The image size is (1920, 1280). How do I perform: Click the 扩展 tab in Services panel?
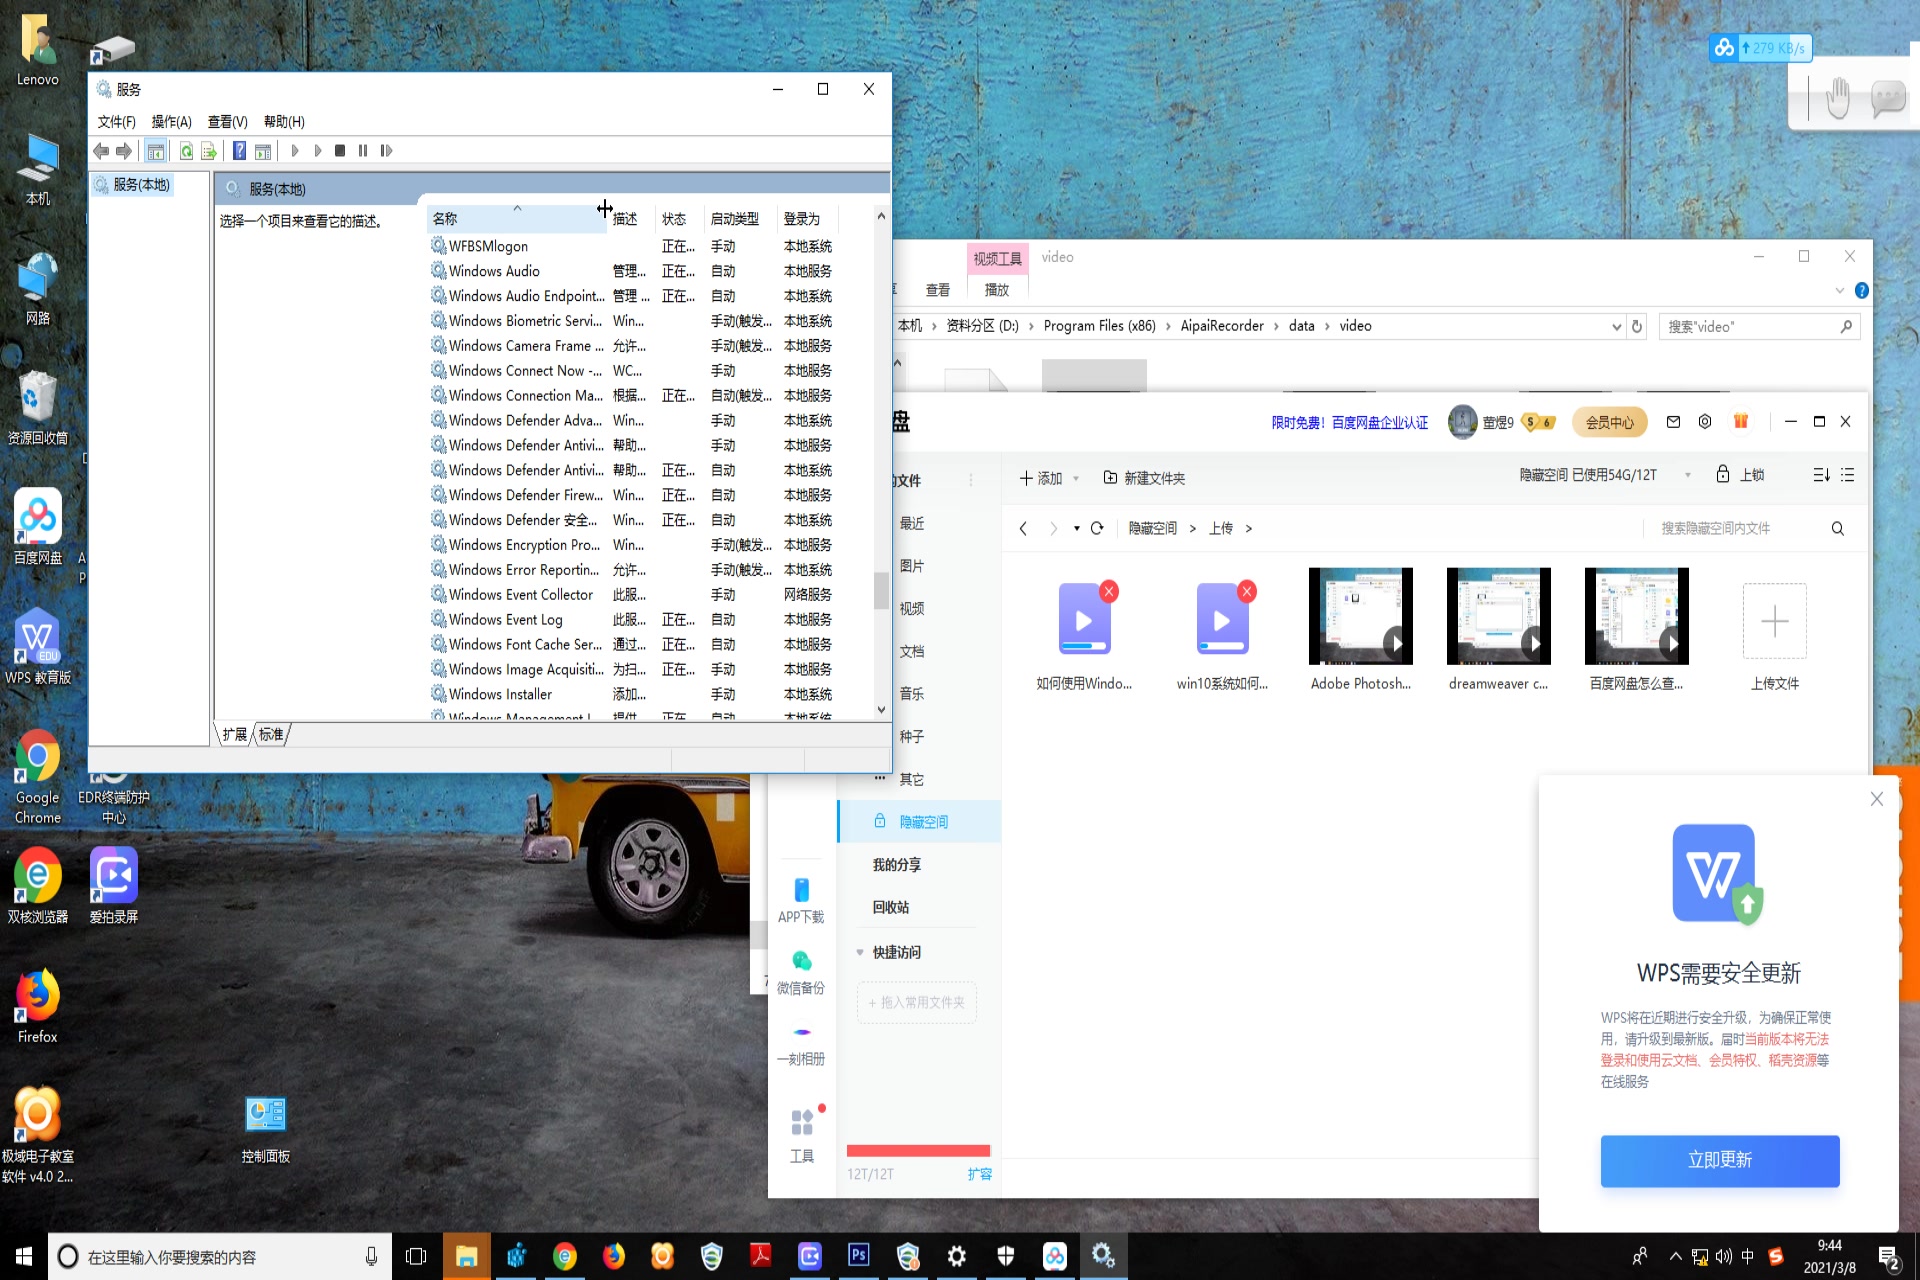pos(234,733)
